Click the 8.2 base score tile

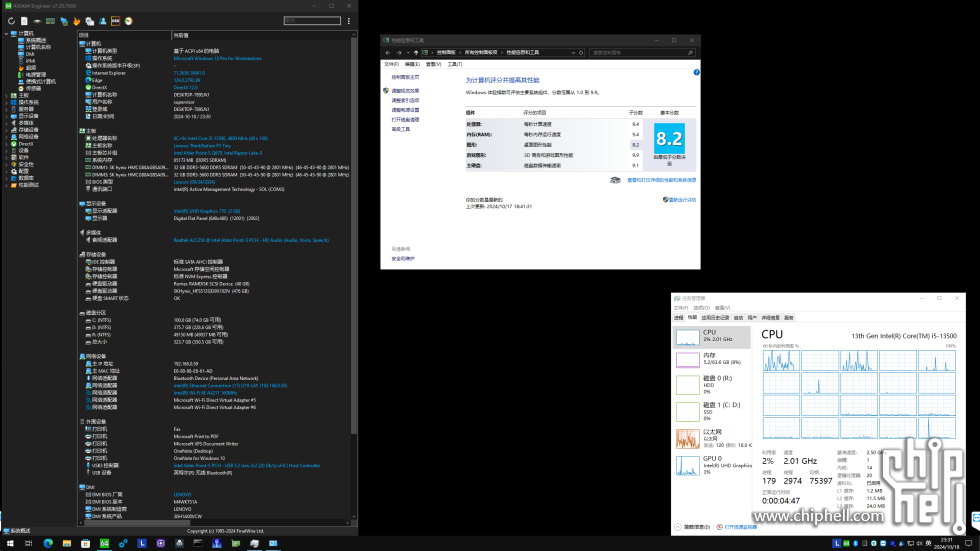tap(669, 138)
